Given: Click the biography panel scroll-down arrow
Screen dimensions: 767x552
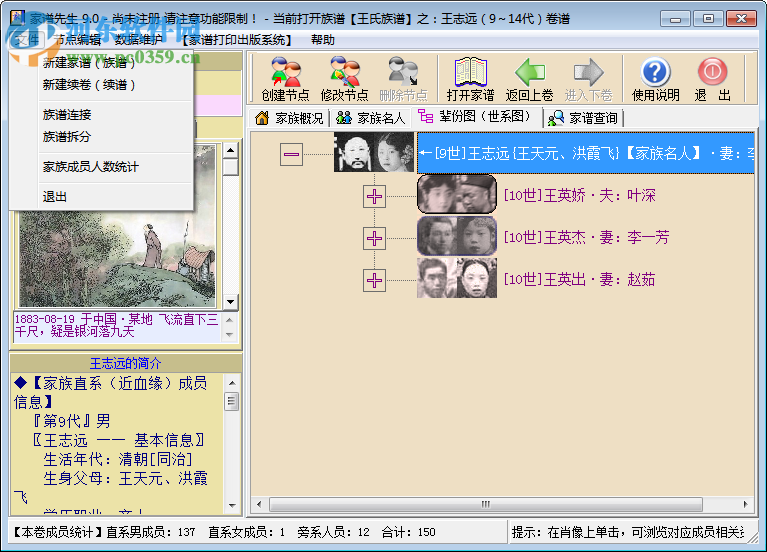Looking at the screenshot, I should point(232,506).
